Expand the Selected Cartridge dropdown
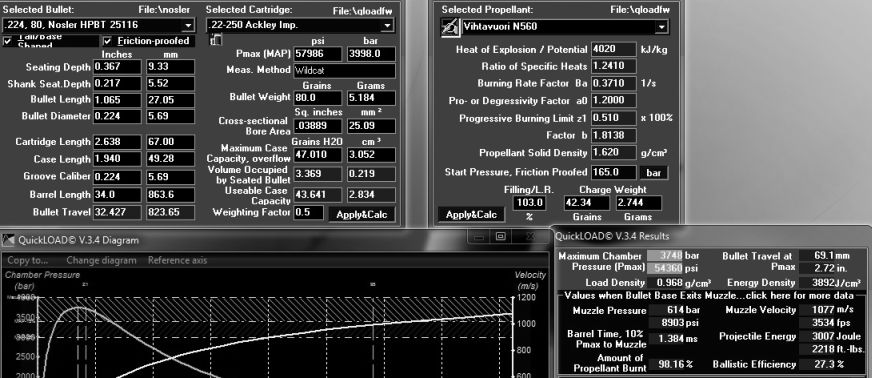 pyautogui.click(x=388, y=25)
